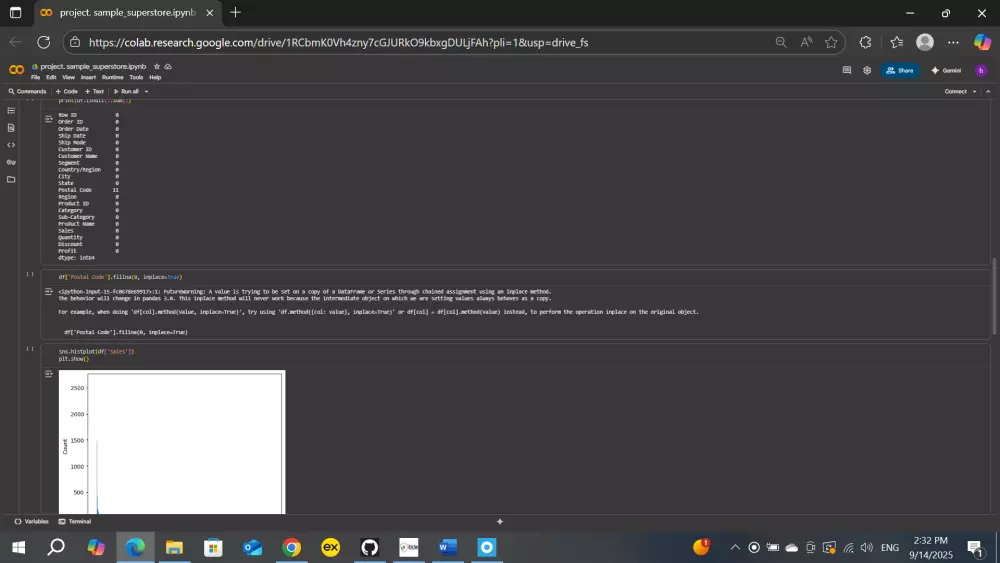The image size is (1000, 563).
Task: Open the Copilot sidebar in Edge
Action: (x=982, y=42)
